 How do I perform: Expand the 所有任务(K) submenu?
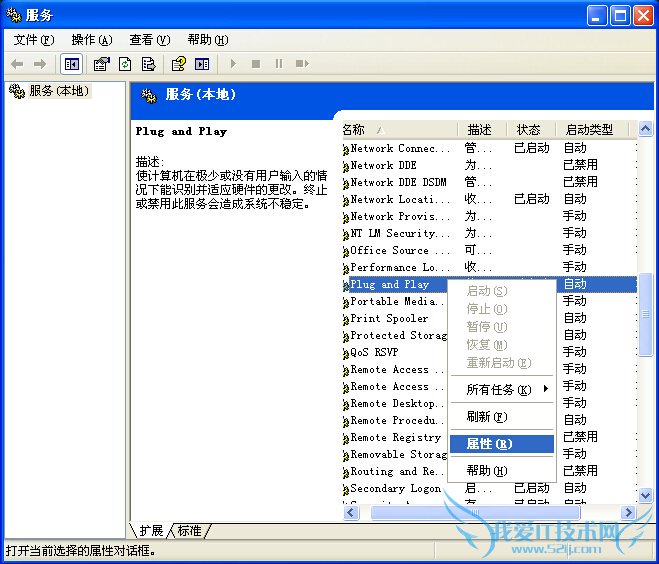click(502, 390)
